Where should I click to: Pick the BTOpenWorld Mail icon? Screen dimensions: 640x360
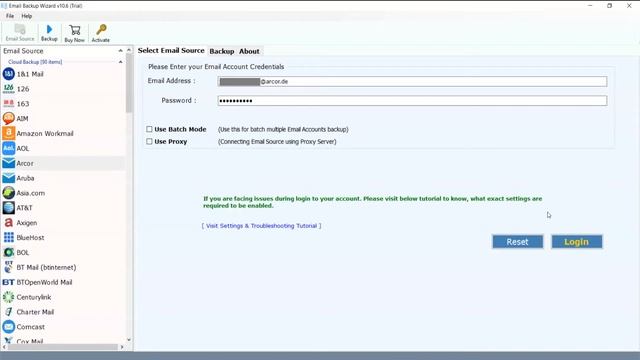click(9, 282)
